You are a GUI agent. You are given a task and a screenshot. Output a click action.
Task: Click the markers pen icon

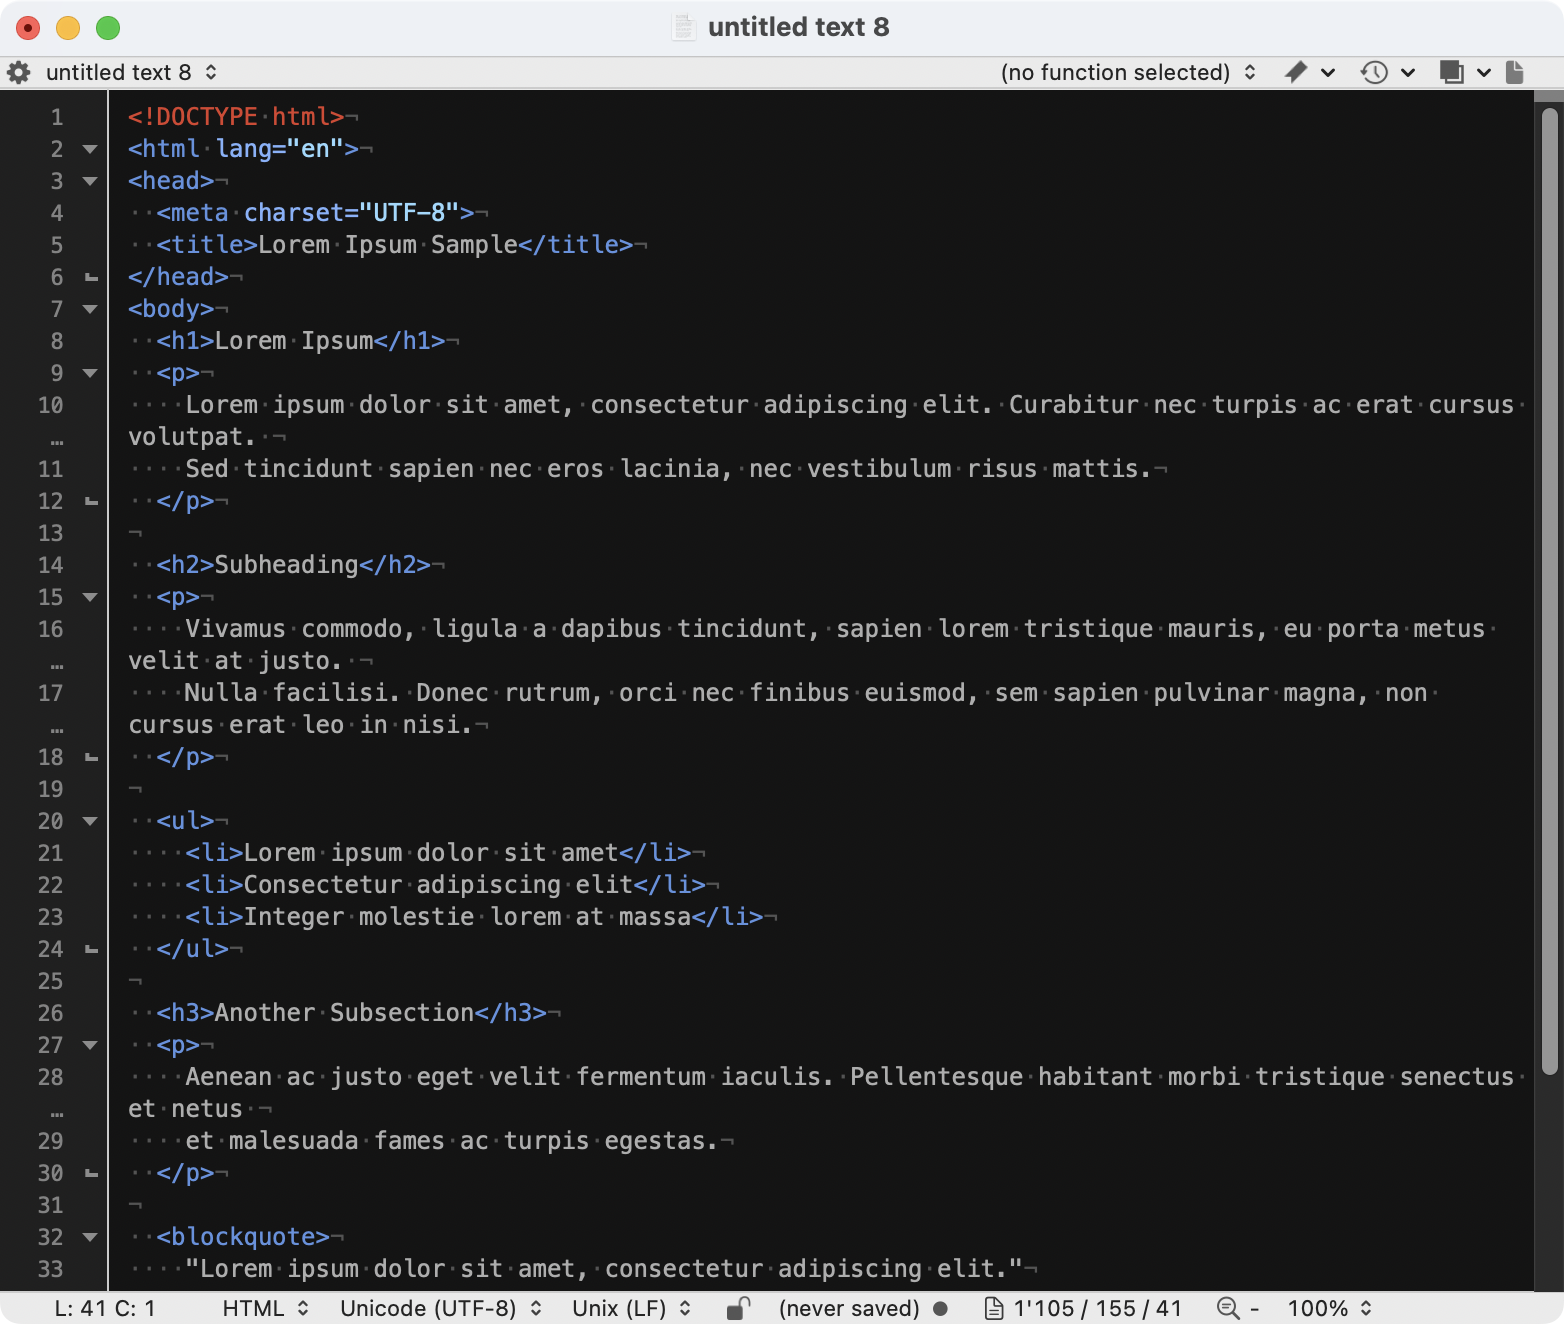tap(1296, 72)
